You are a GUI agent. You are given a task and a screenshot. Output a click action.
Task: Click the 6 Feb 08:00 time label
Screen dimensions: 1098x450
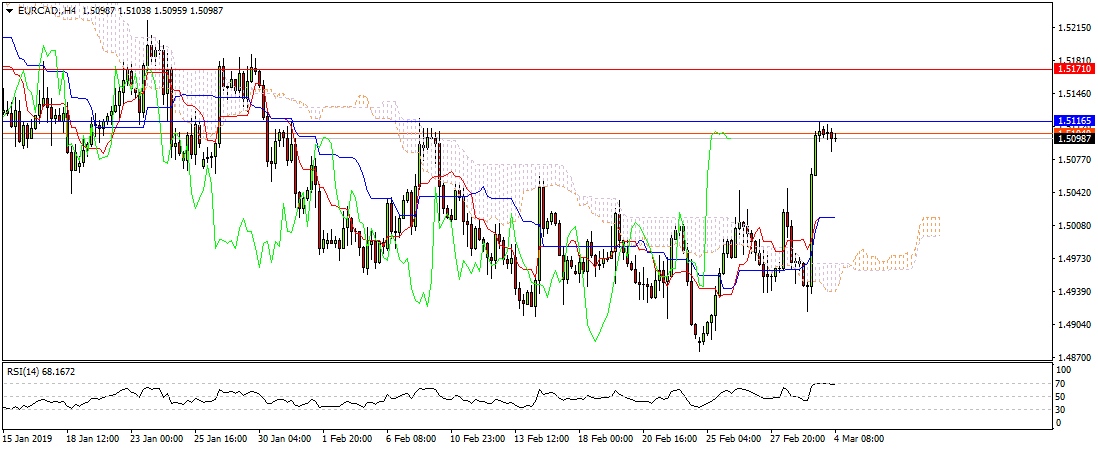410,438
